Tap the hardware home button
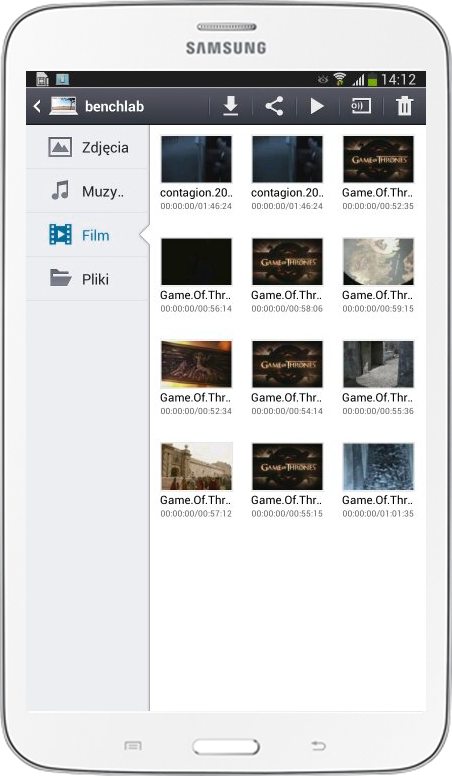The width and height of the screenshot is (452, 776). [226, 747]
